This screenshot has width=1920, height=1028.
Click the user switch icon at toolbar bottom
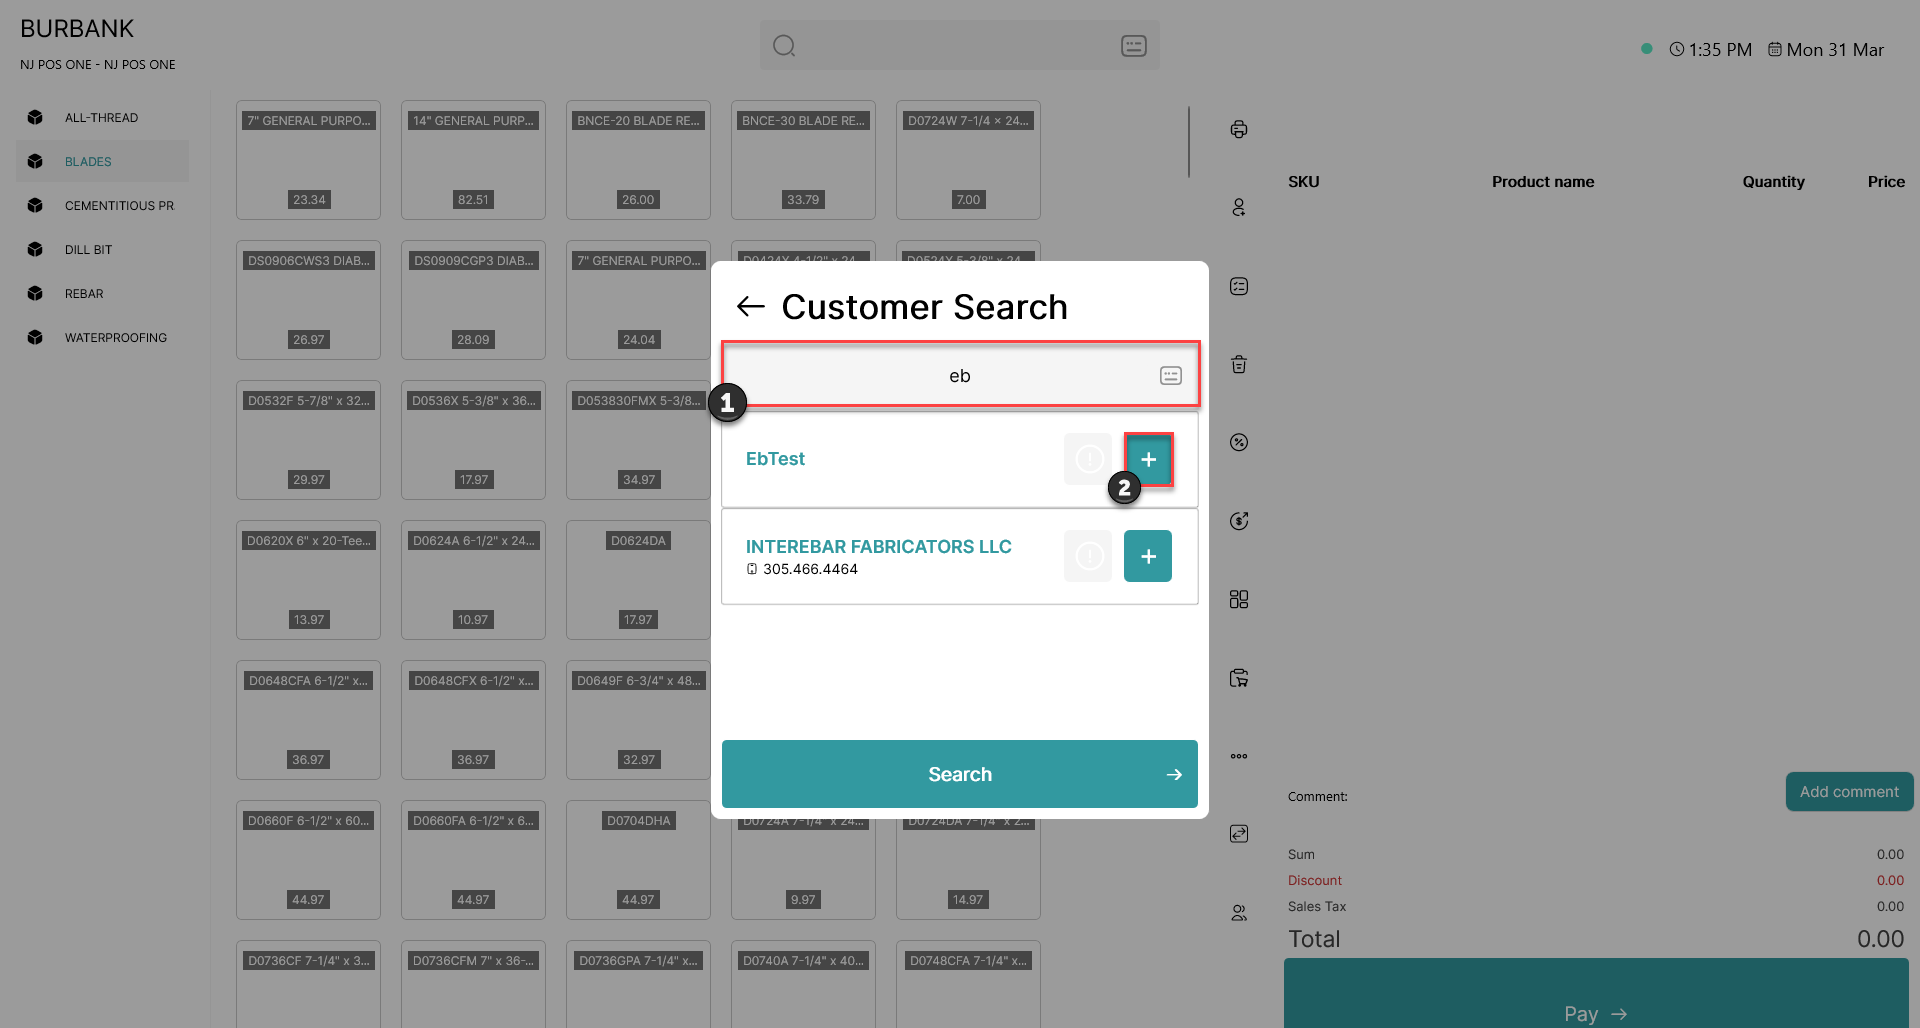pos(1239,913)
